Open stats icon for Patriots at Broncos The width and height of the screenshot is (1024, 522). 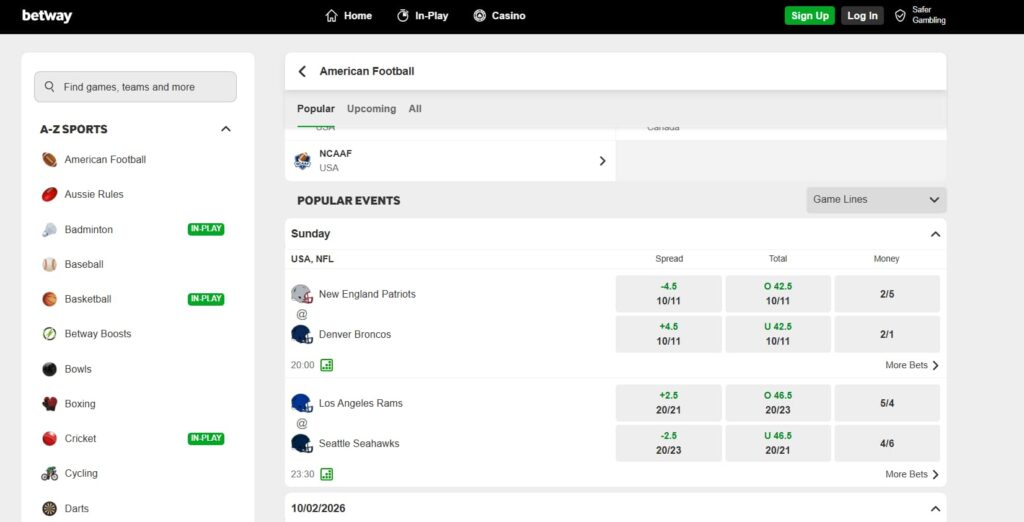pos(327,365)
